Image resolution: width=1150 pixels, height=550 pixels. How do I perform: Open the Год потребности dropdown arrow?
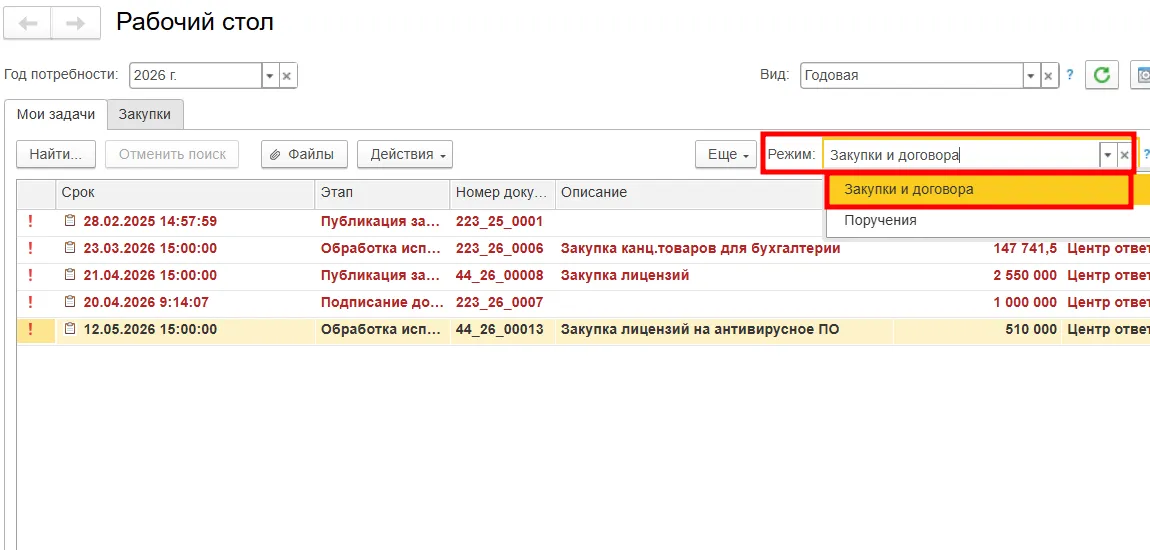tap(270, 76)
